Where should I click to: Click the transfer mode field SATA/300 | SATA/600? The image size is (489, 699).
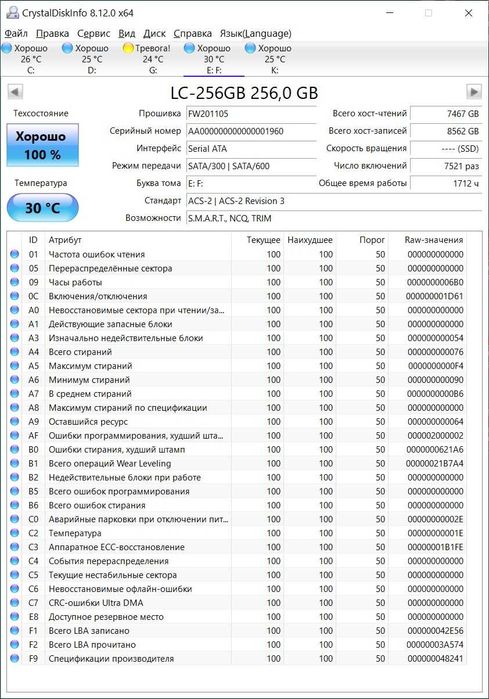(251, 166)
